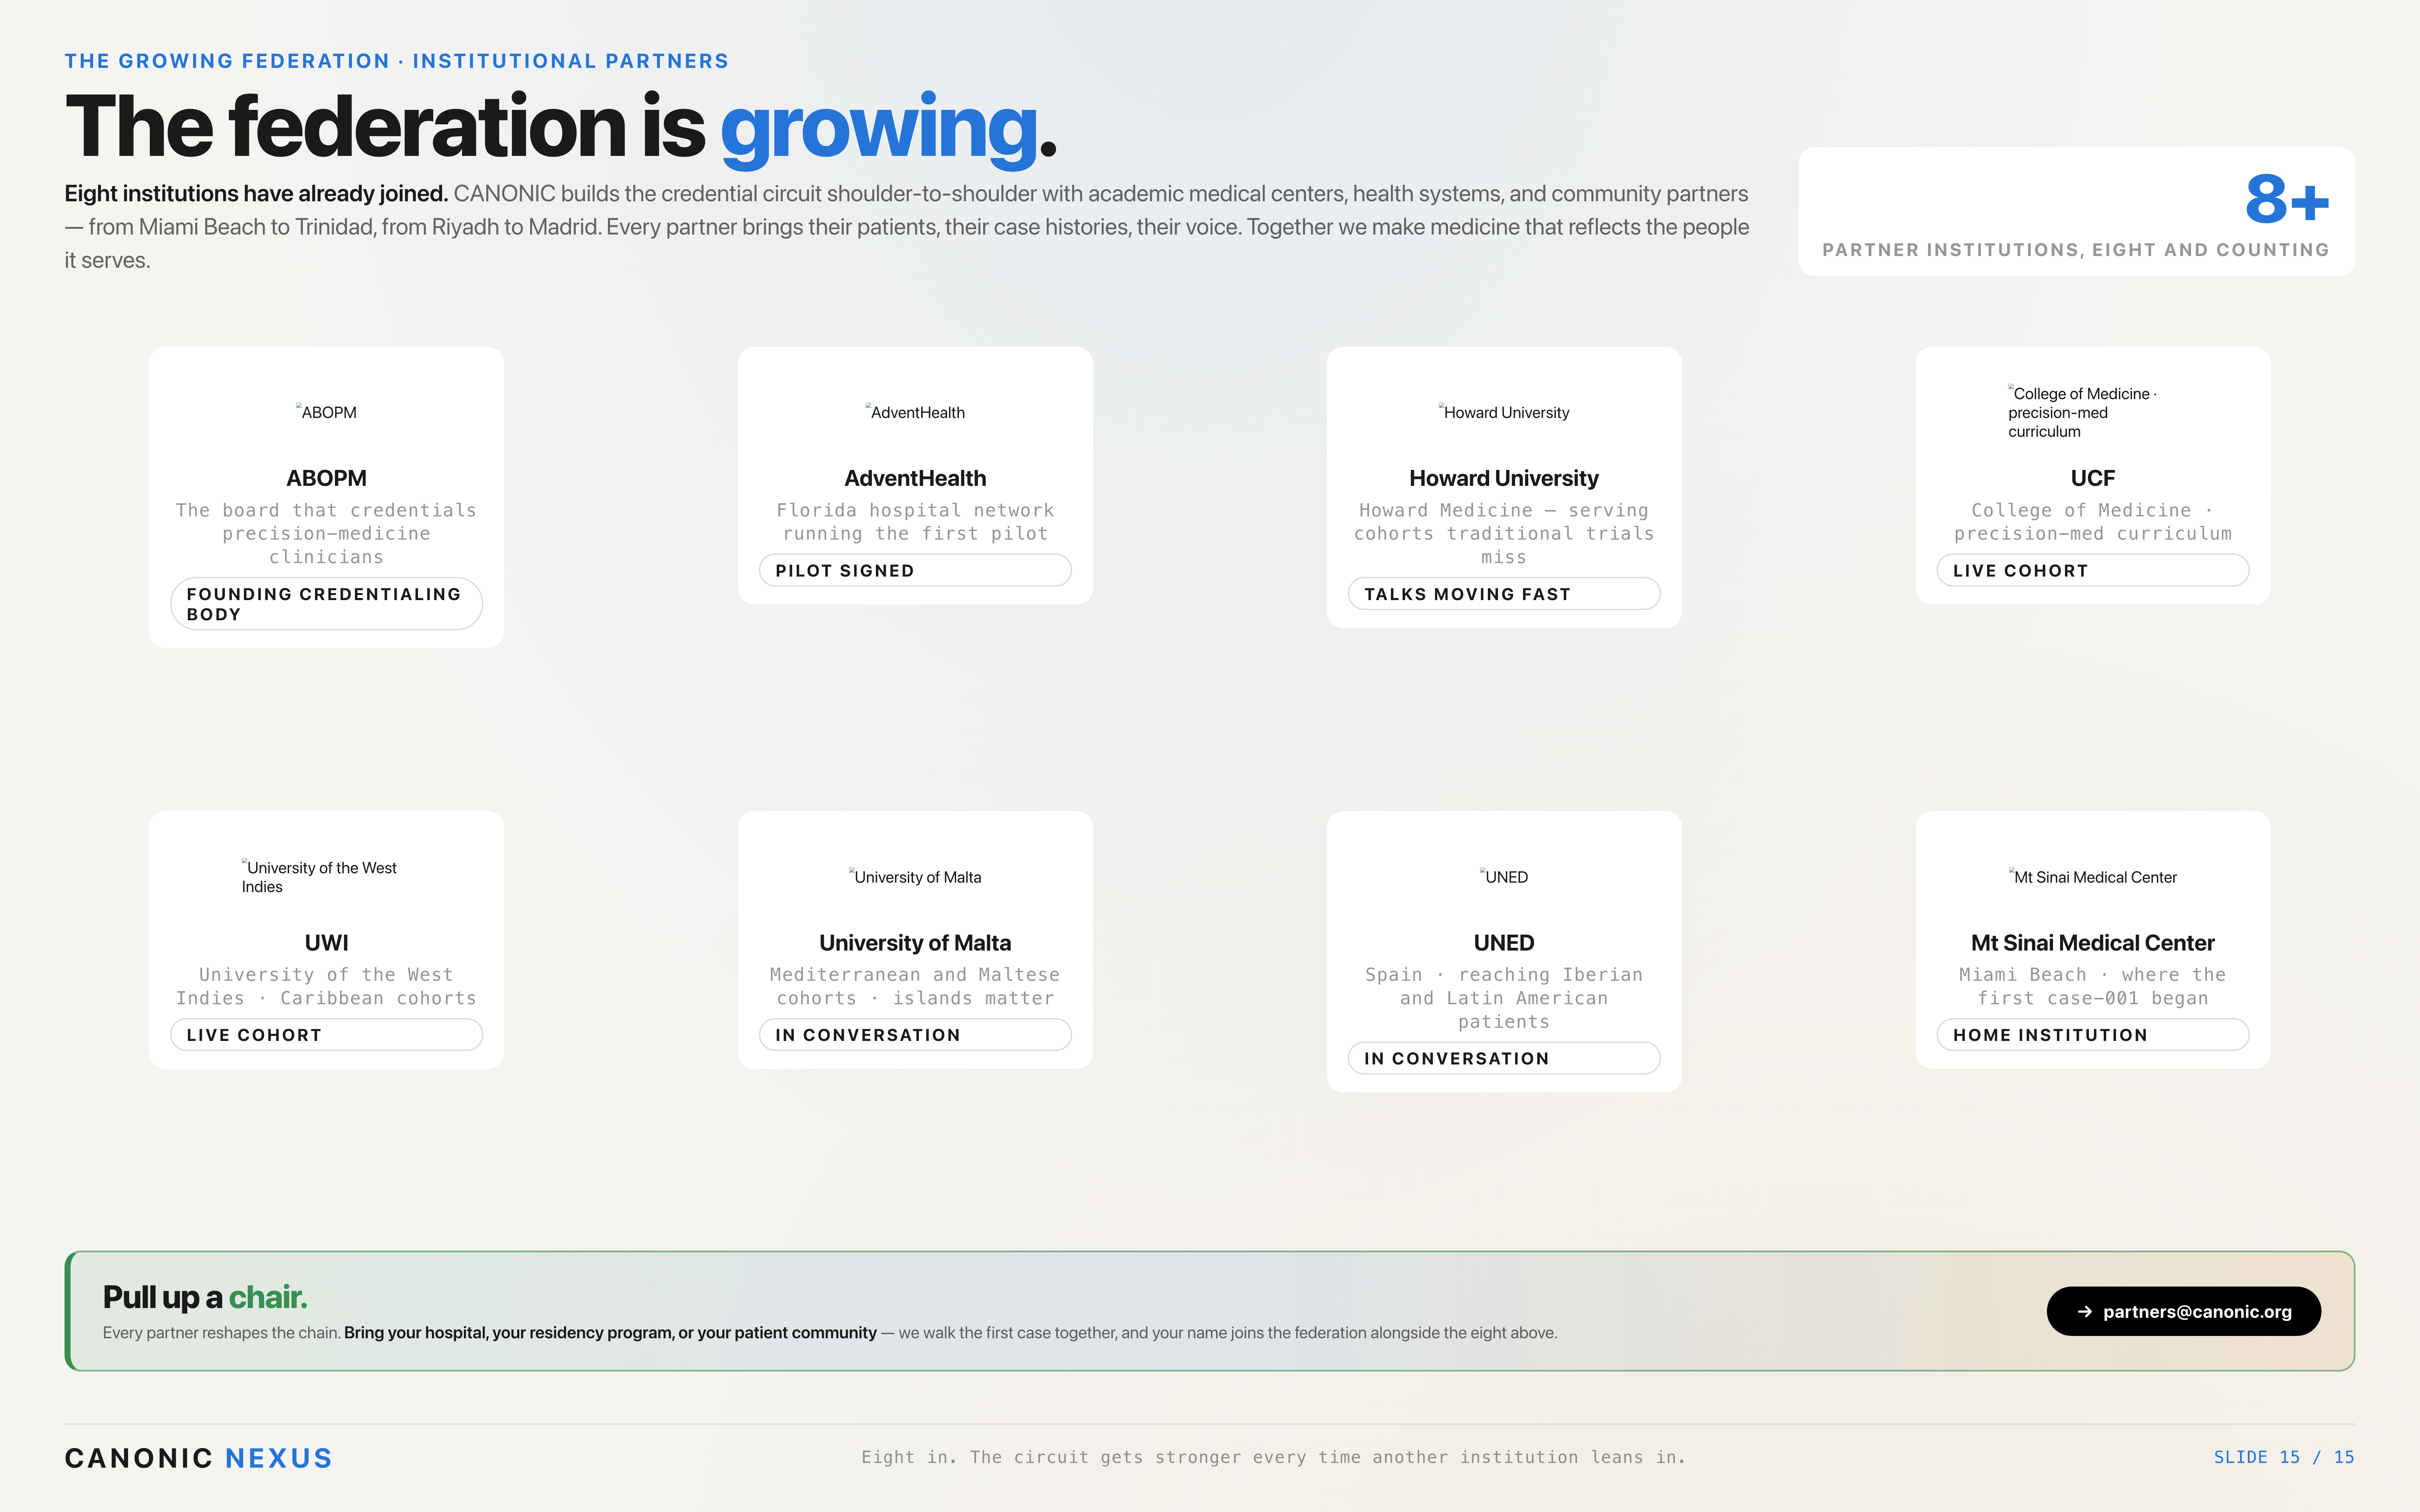This screenshot has width=2420, height=1512.
Task: Click the University of Malta logo placeholder
Action: 915,877
